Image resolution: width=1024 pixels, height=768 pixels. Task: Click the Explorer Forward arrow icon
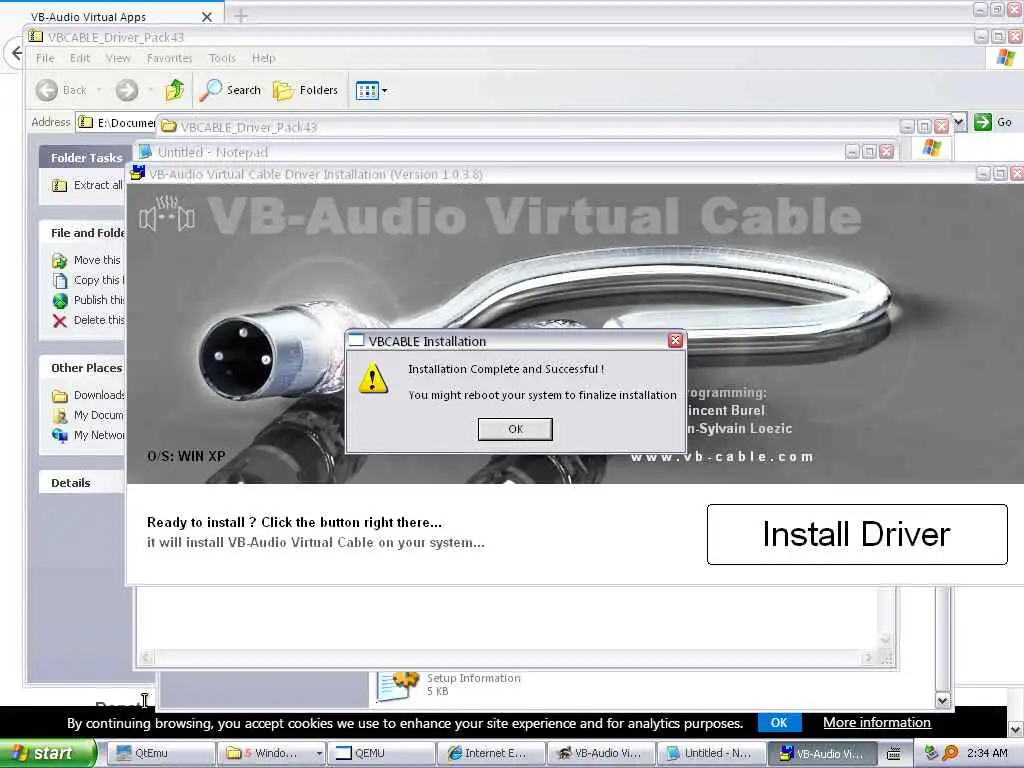pos(127,90)
